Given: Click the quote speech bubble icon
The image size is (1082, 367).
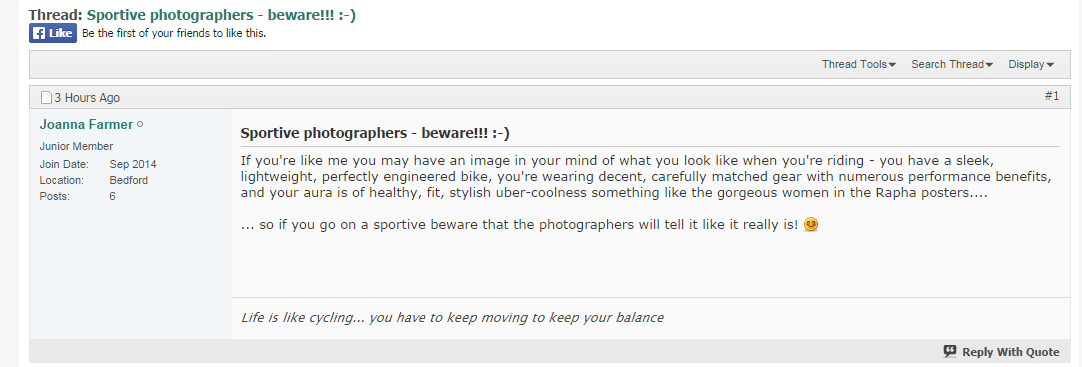Looking at the screenshot, I should click(950, 351).
